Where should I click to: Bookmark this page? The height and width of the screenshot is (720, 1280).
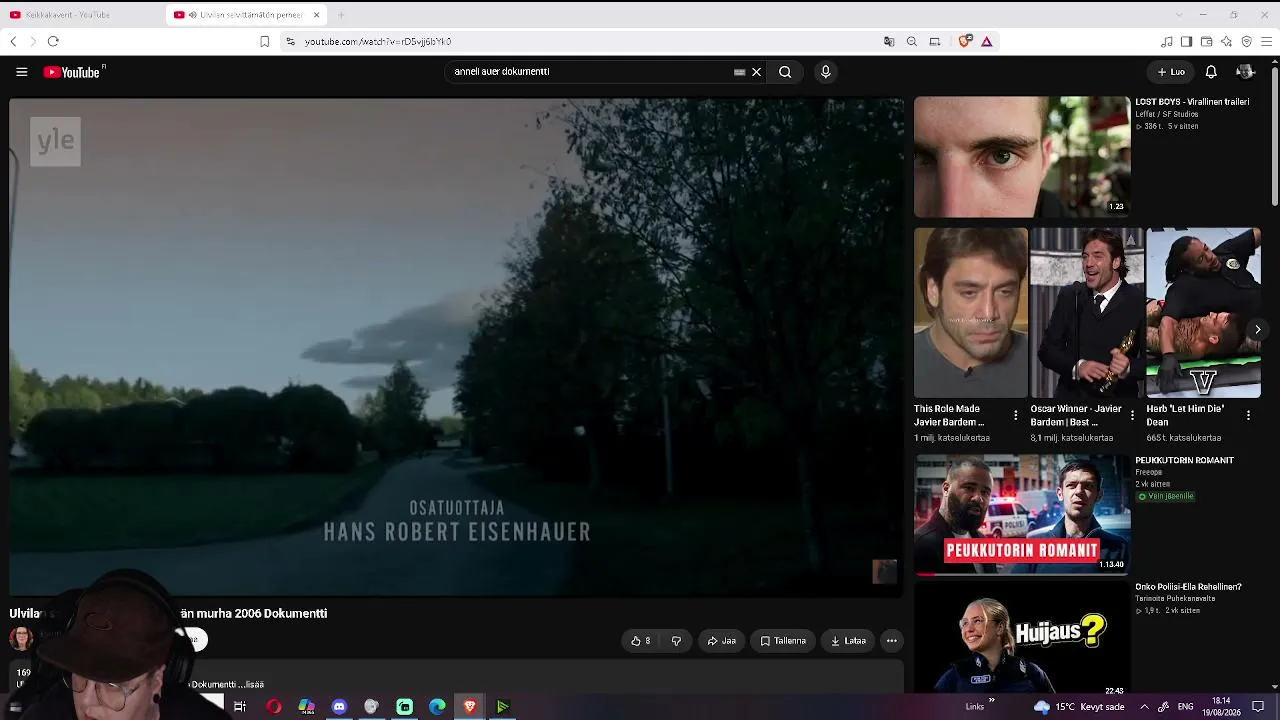[x=264, y=41]
